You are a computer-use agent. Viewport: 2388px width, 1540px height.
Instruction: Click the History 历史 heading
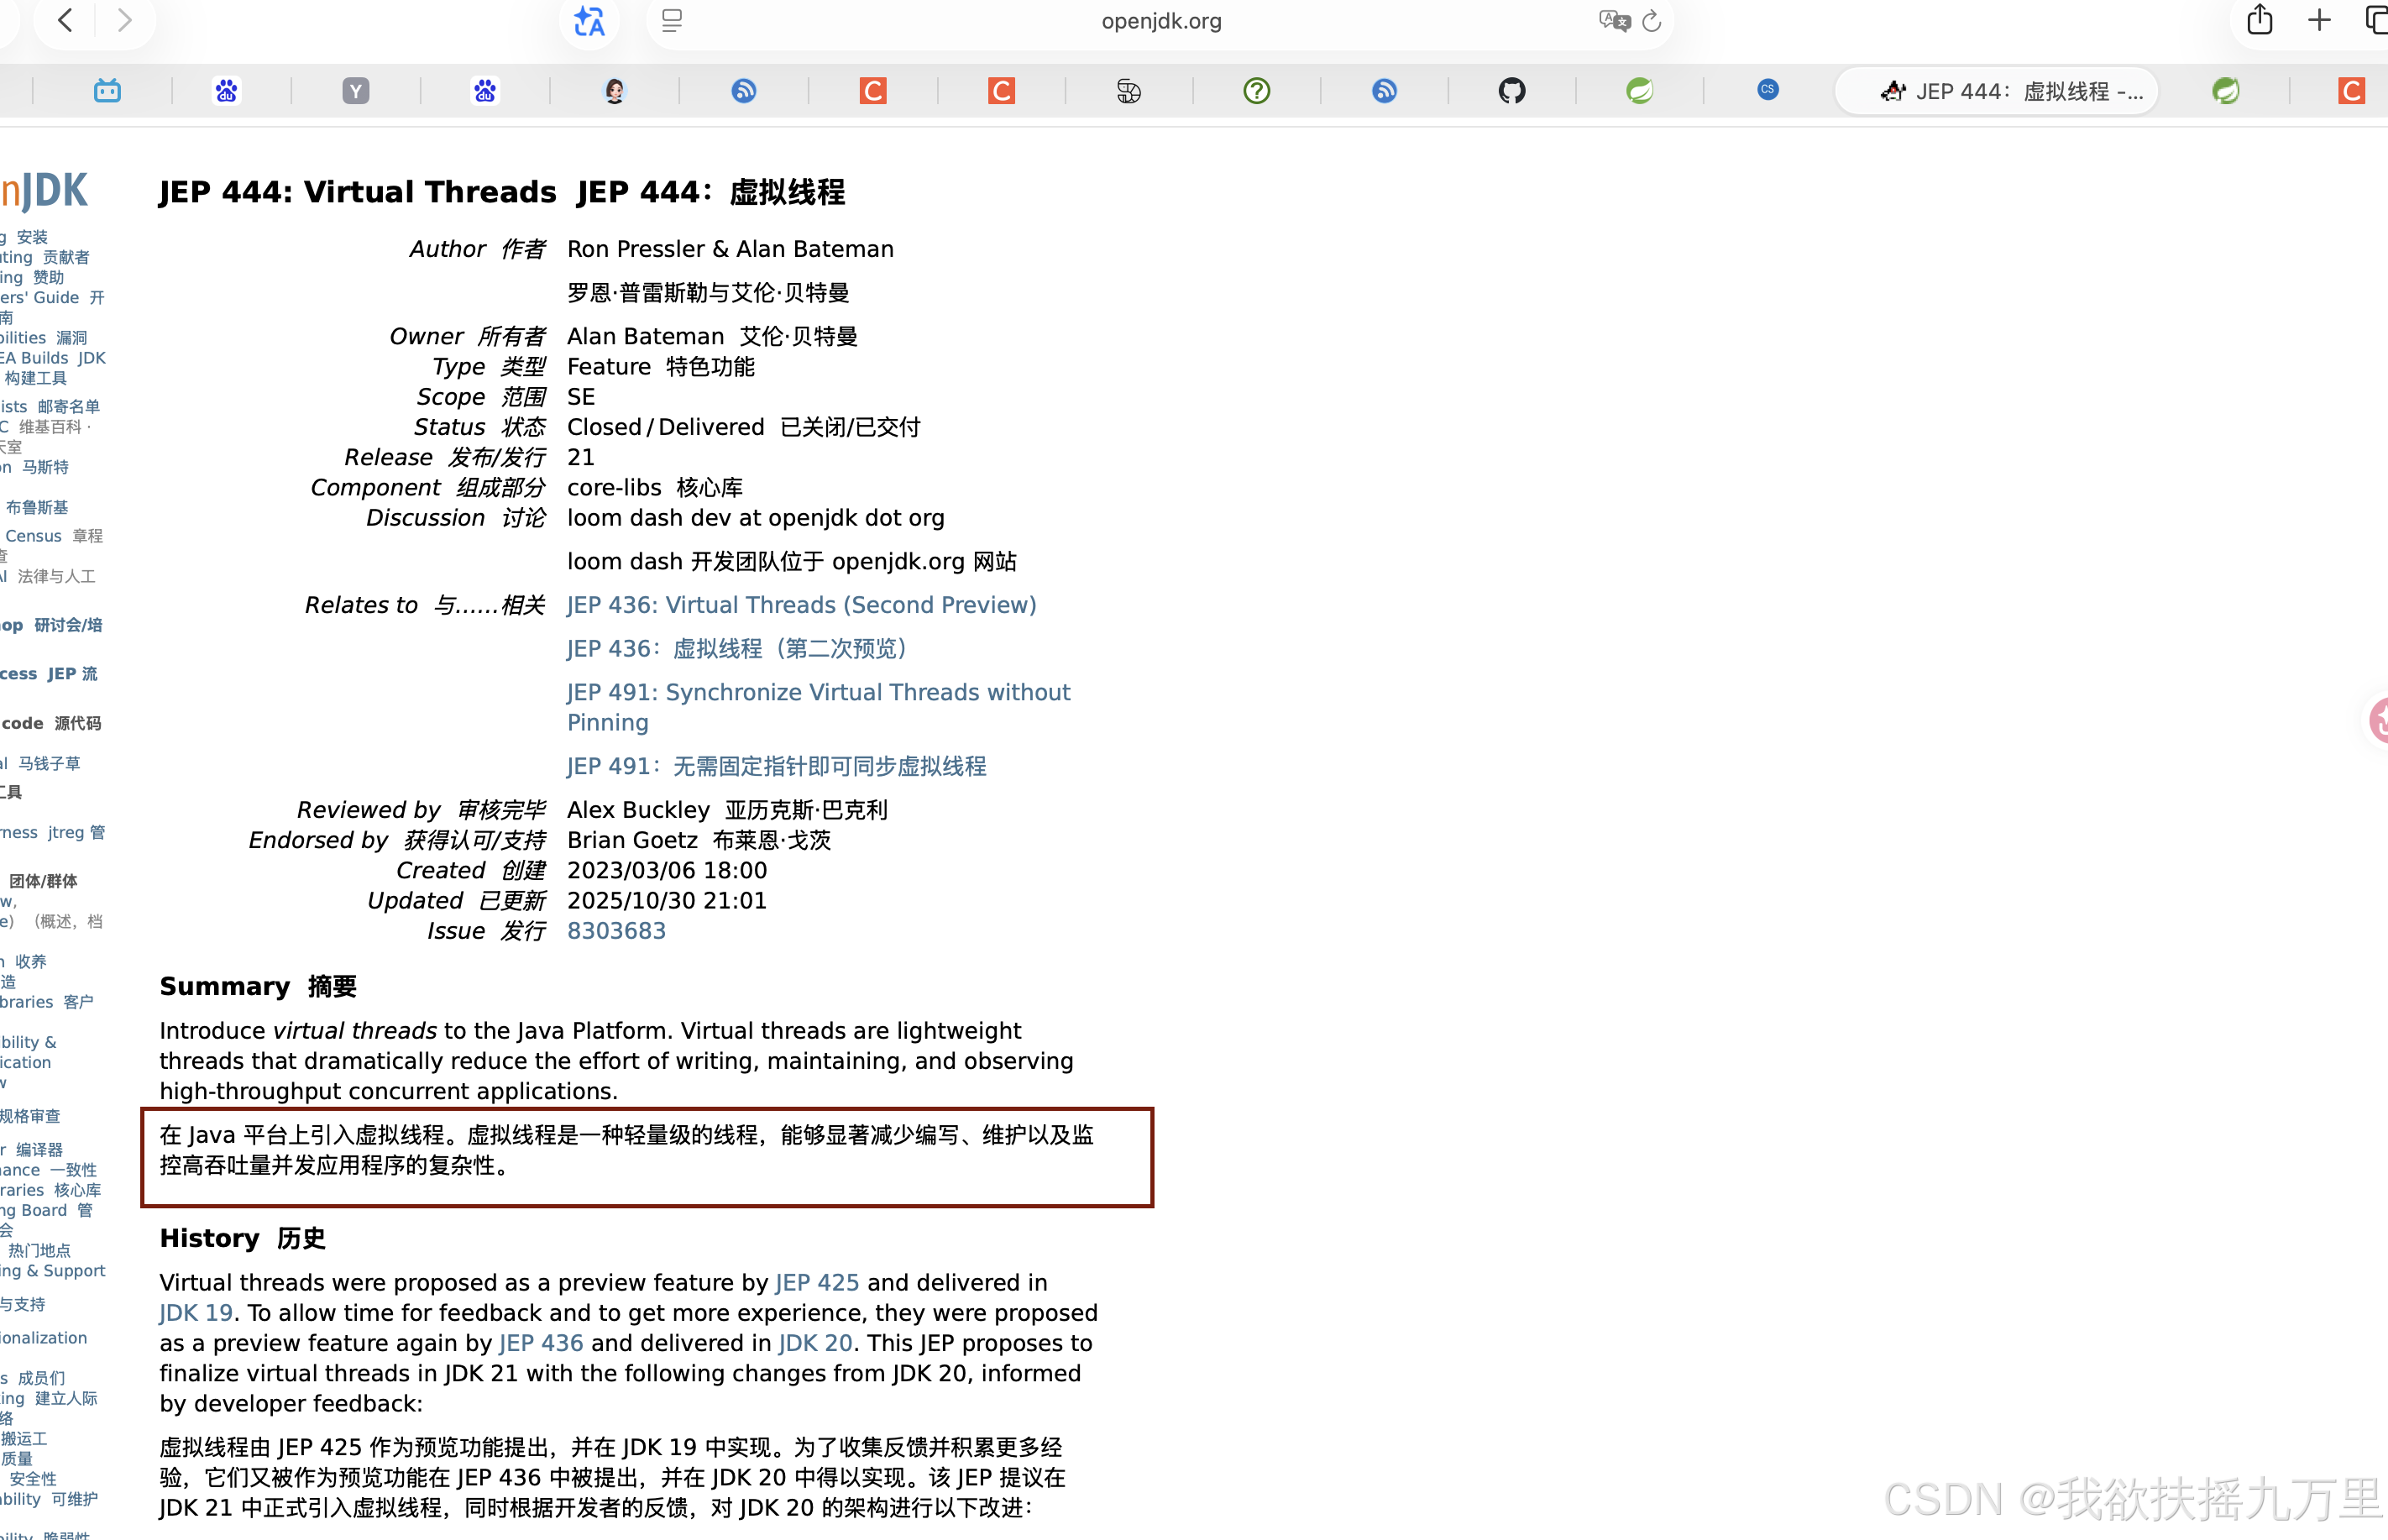click(243, 1238)
